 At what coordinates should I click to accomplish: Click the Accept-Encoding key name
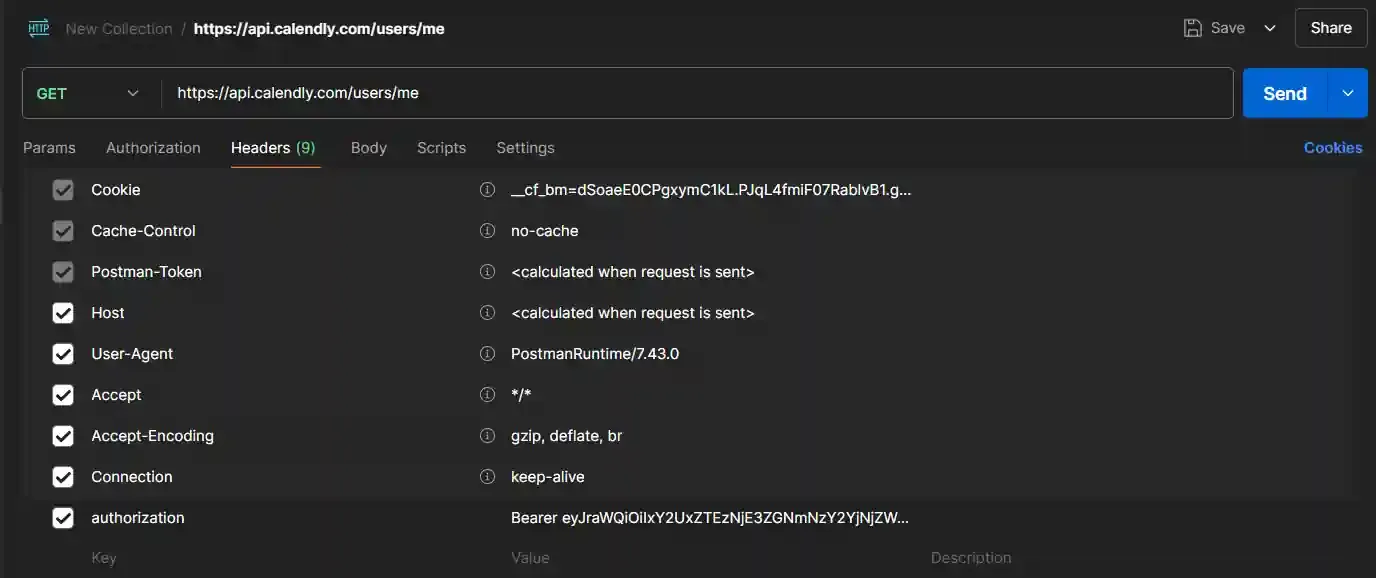(152, 435)
